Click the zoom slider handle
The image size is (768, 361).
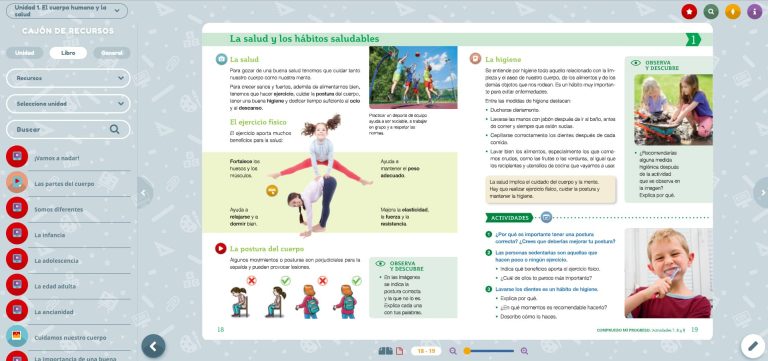tap(467, 351)
